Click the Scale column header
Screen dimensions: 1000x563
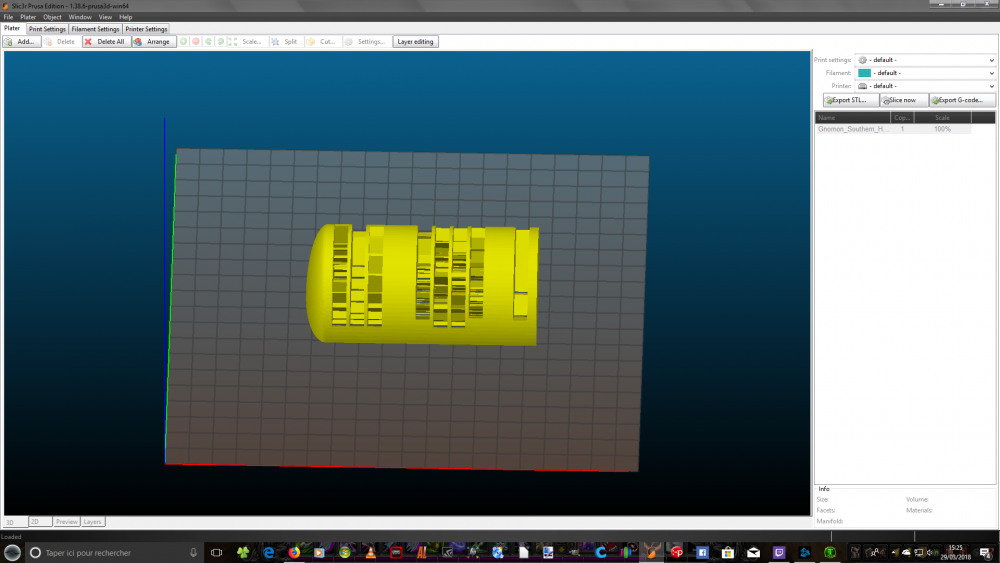coord(943,117)
